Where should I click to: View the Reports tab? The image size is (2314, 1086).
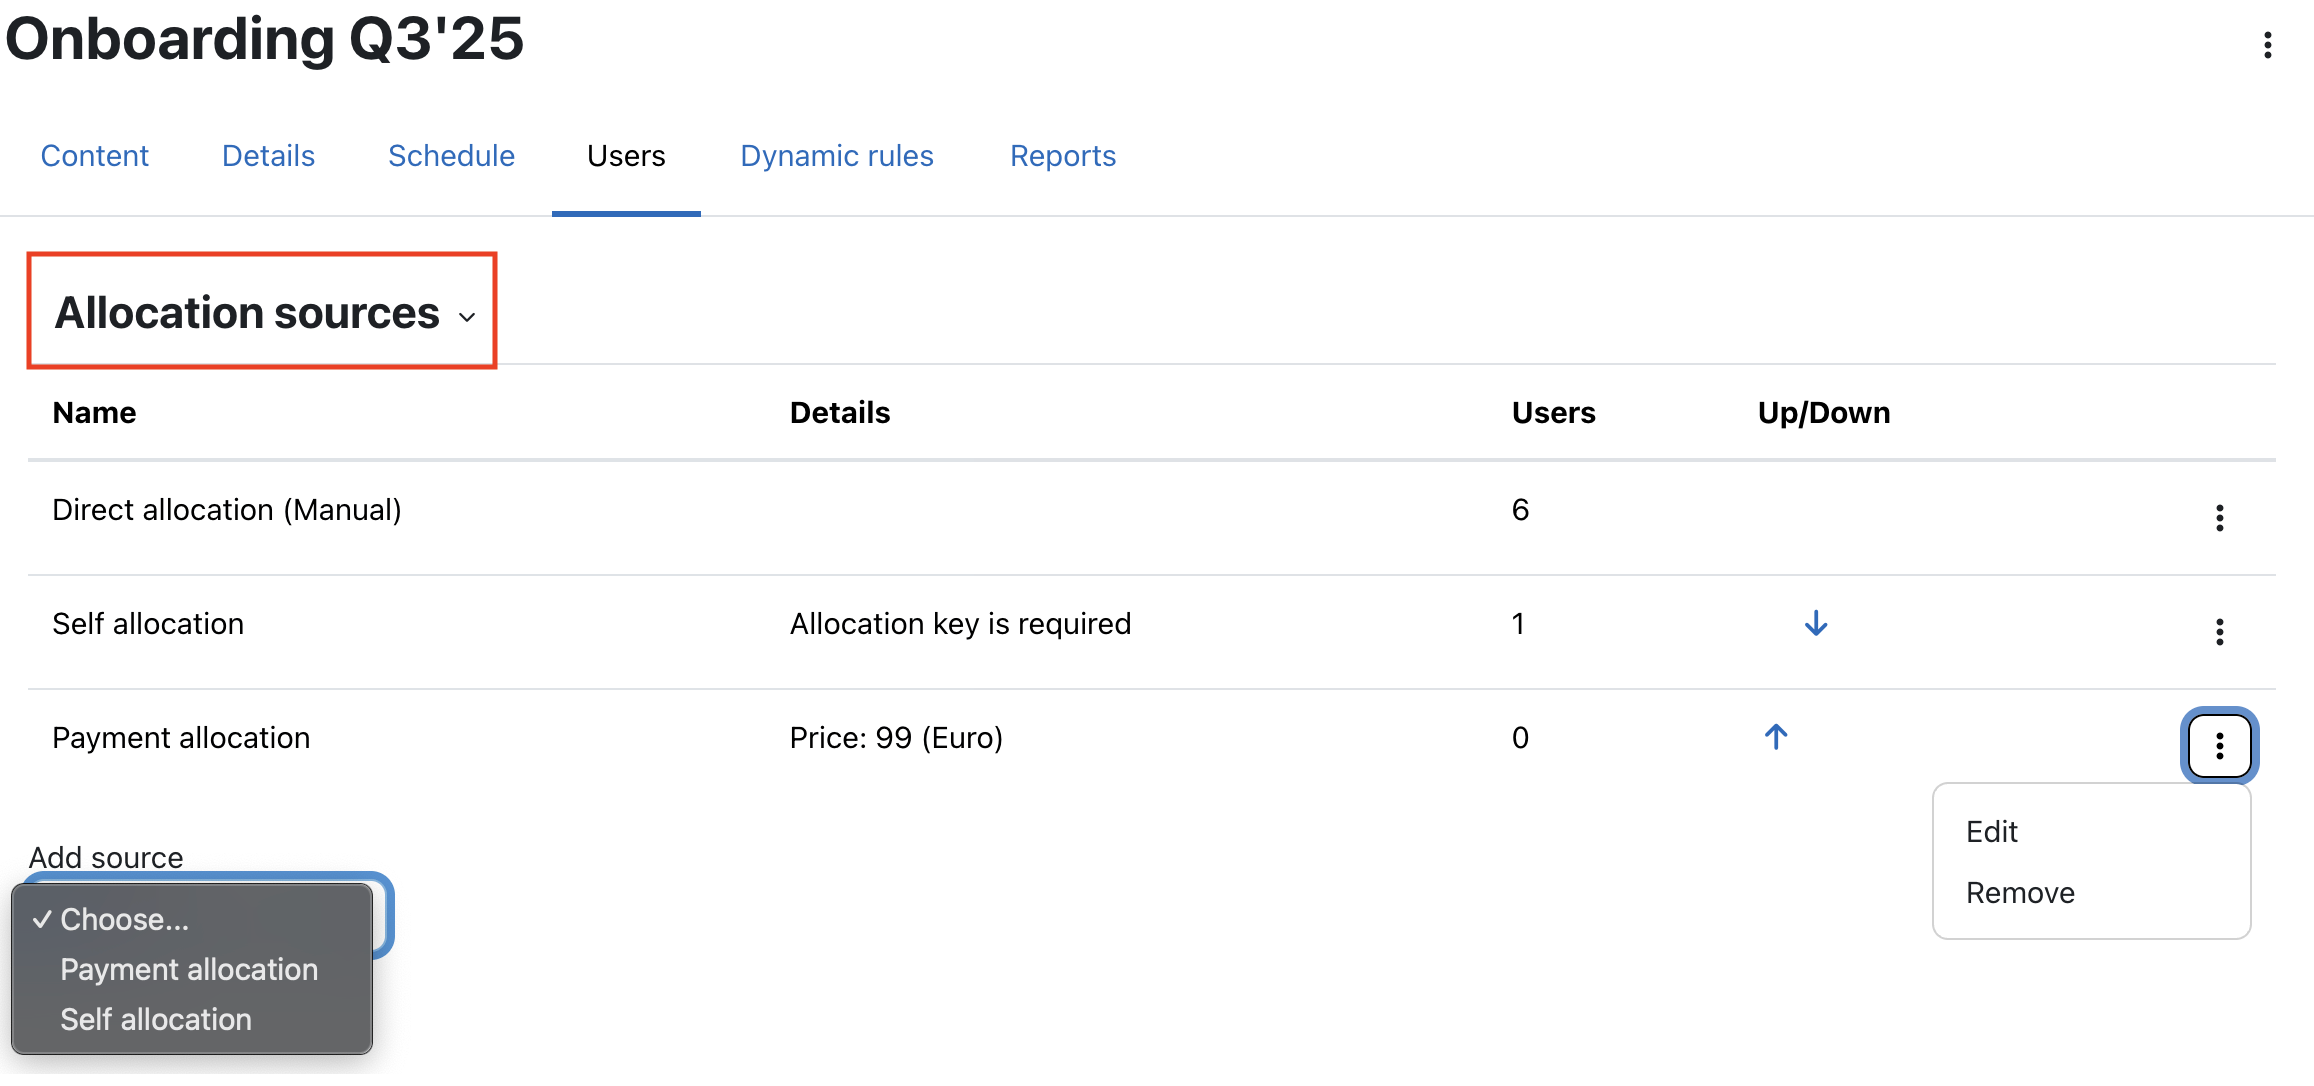(1062, 156)
